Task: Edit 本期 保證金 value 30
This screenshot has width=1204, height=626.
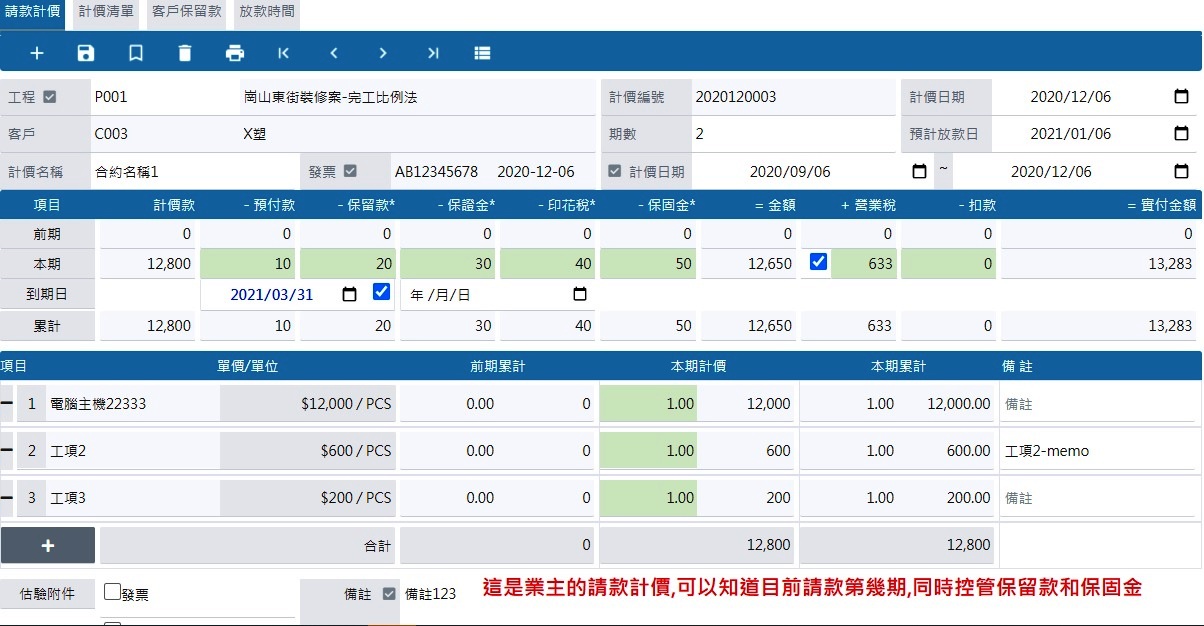Action: [448, 264]
